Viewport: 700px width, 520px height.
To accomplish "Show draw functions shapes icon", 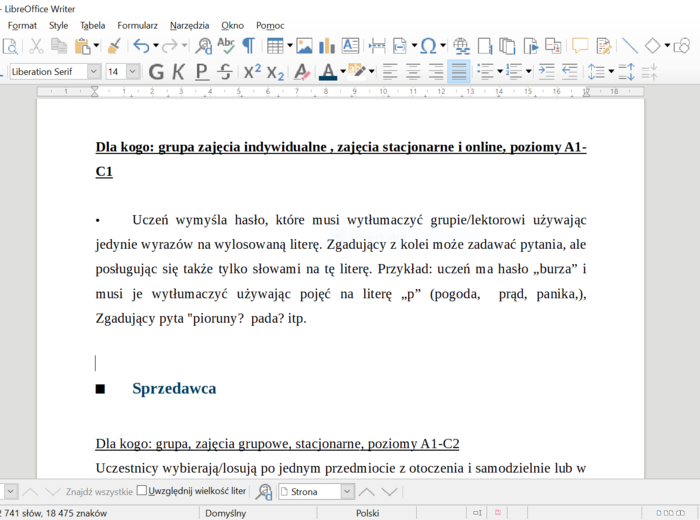I will tap(682, 46).
